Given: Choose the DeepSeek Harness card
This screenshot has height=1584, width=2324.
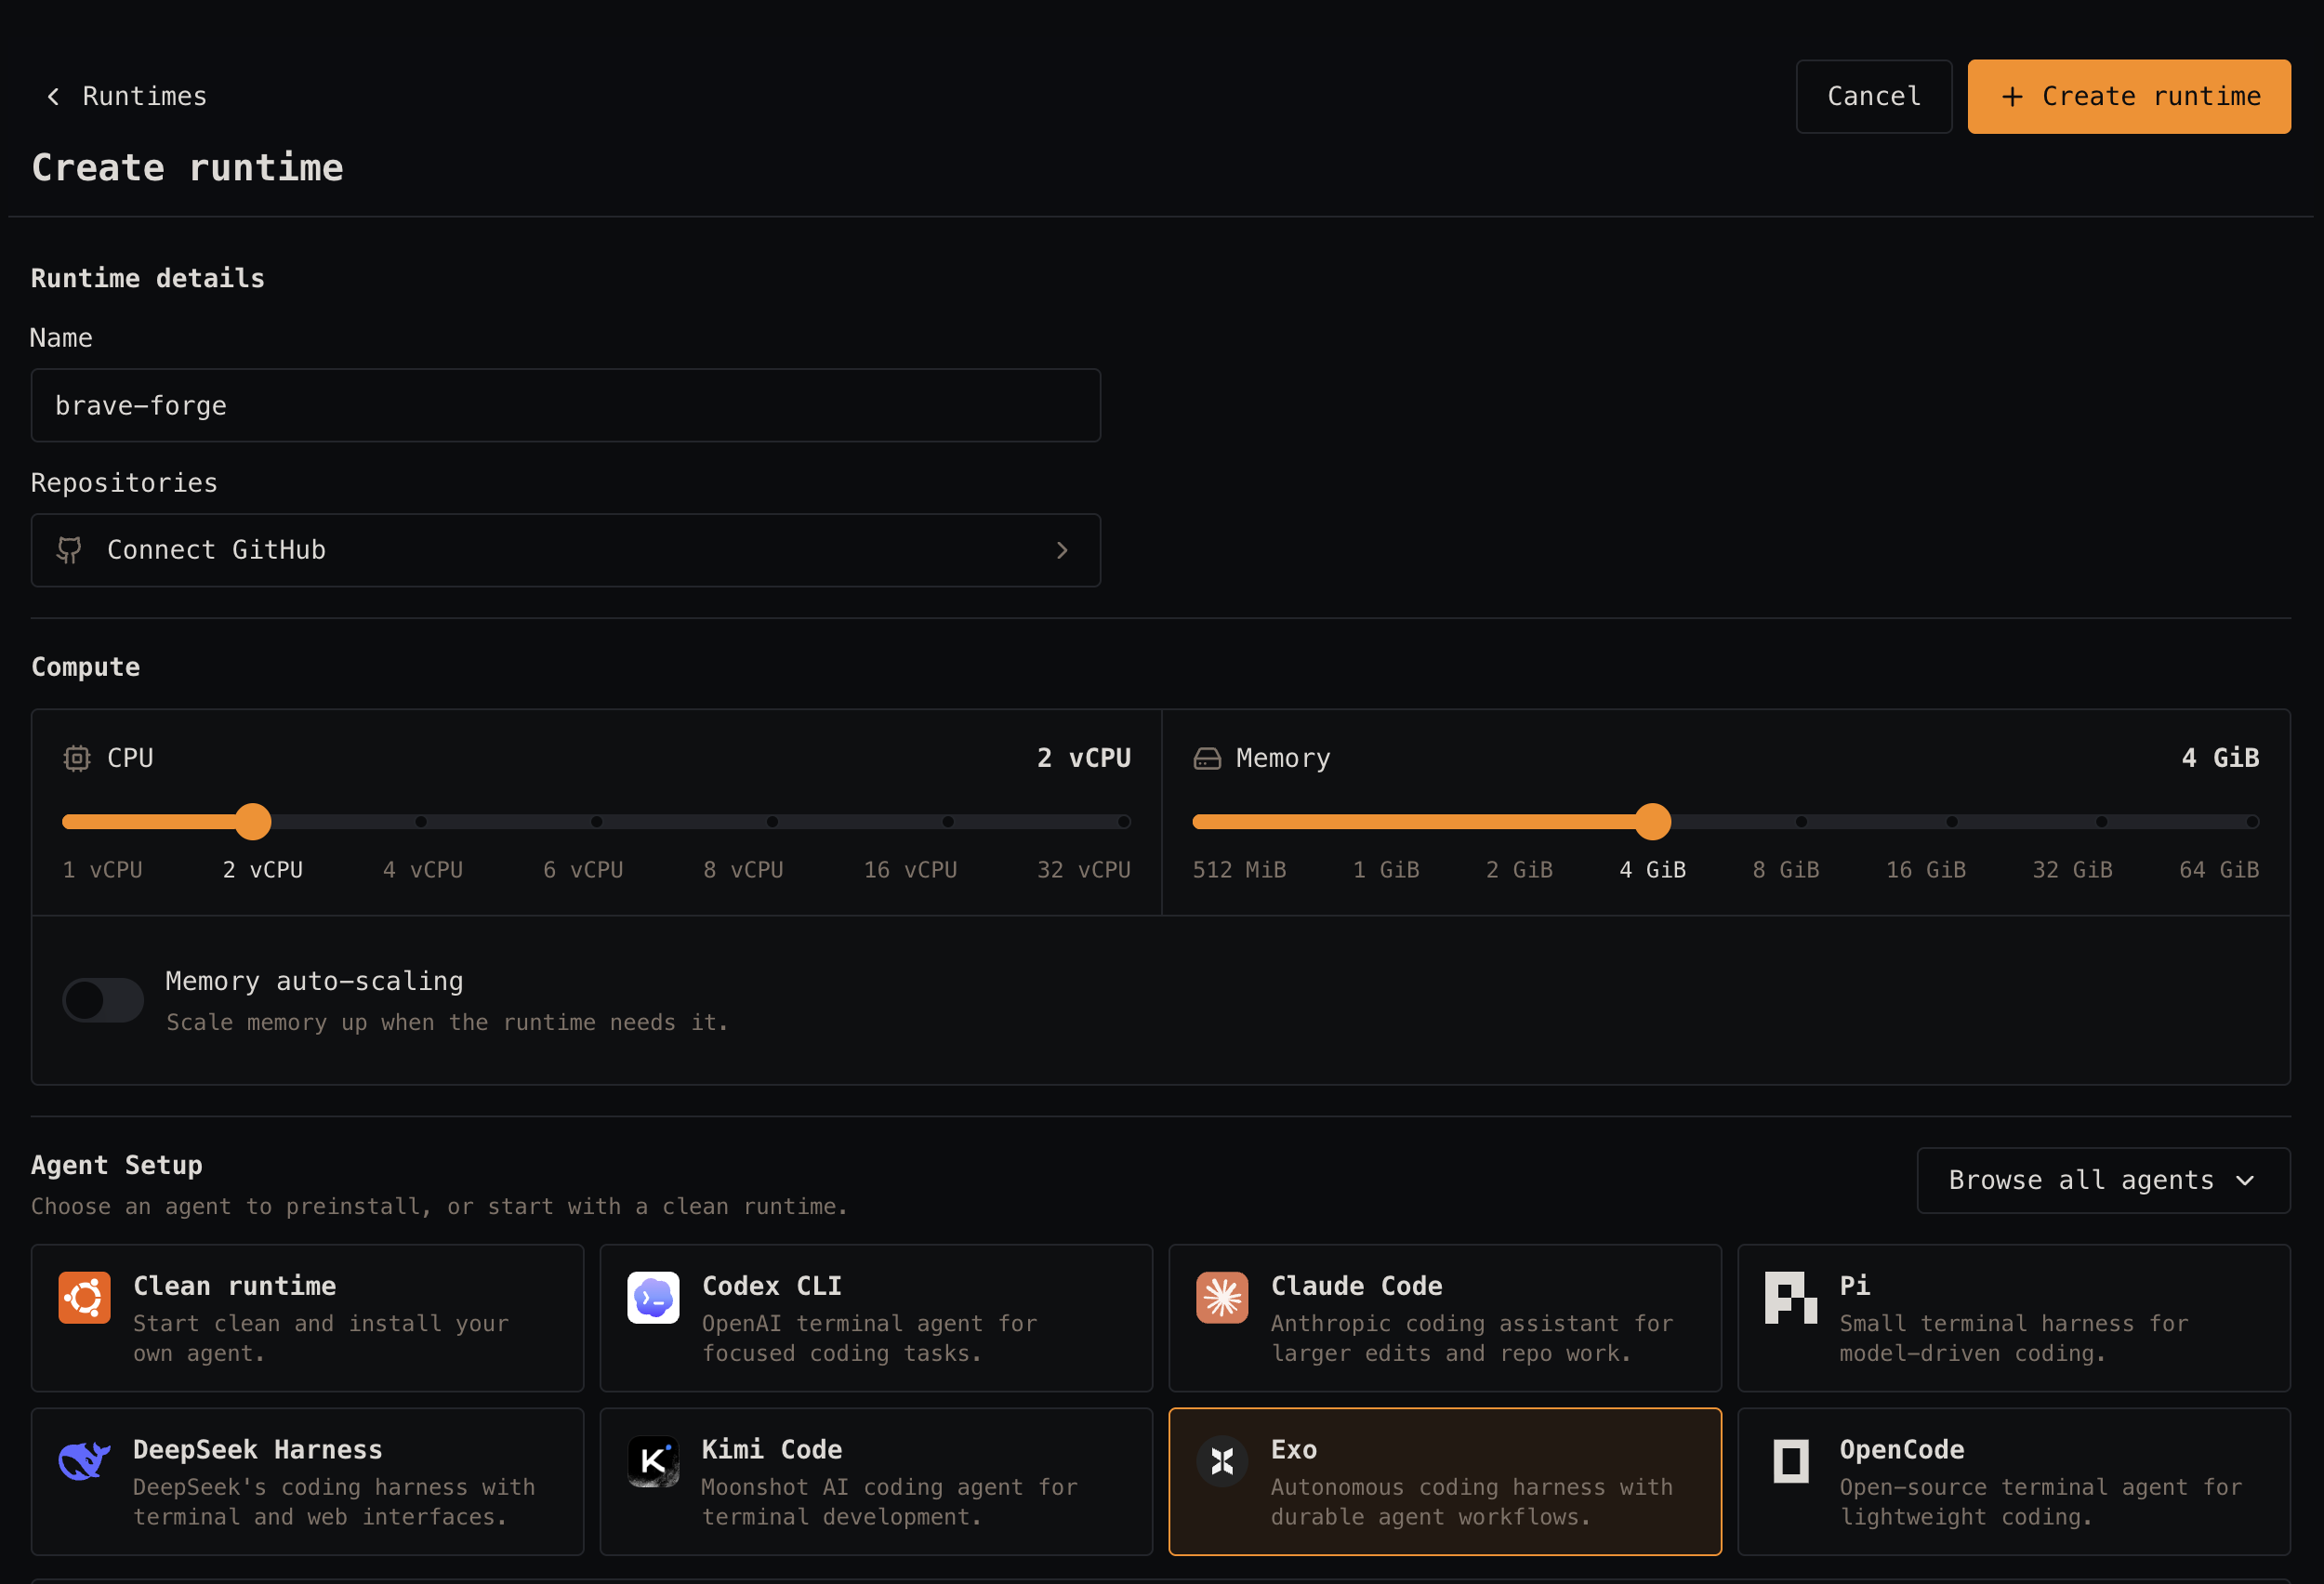Looking at the screenshot, I should coord(307,1481).
